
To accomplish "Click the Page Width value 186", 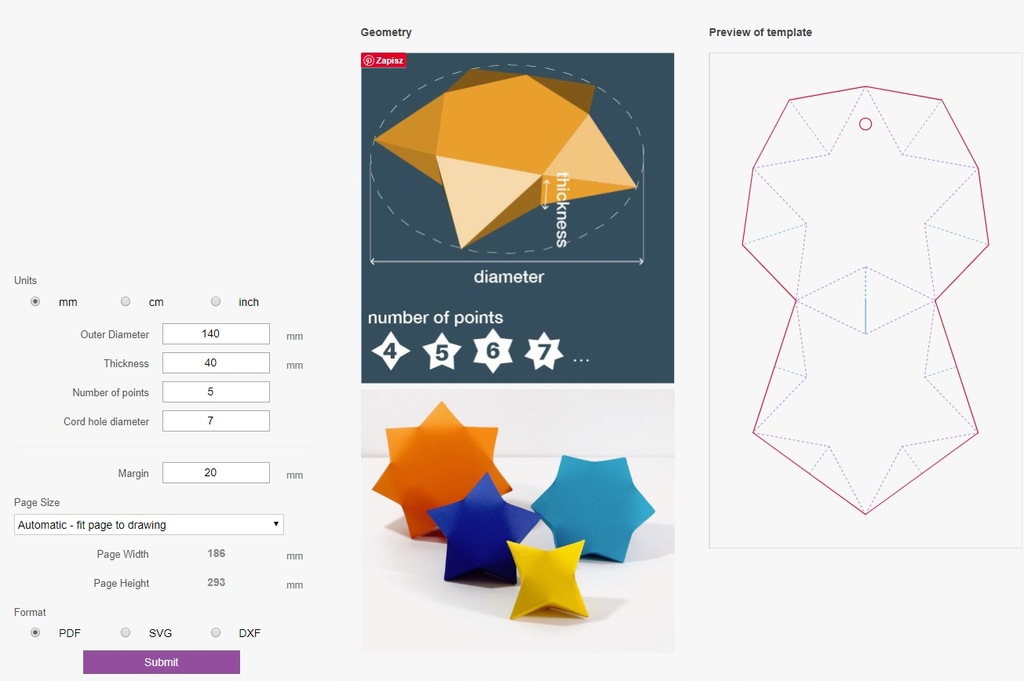I will tap(216, 554).
